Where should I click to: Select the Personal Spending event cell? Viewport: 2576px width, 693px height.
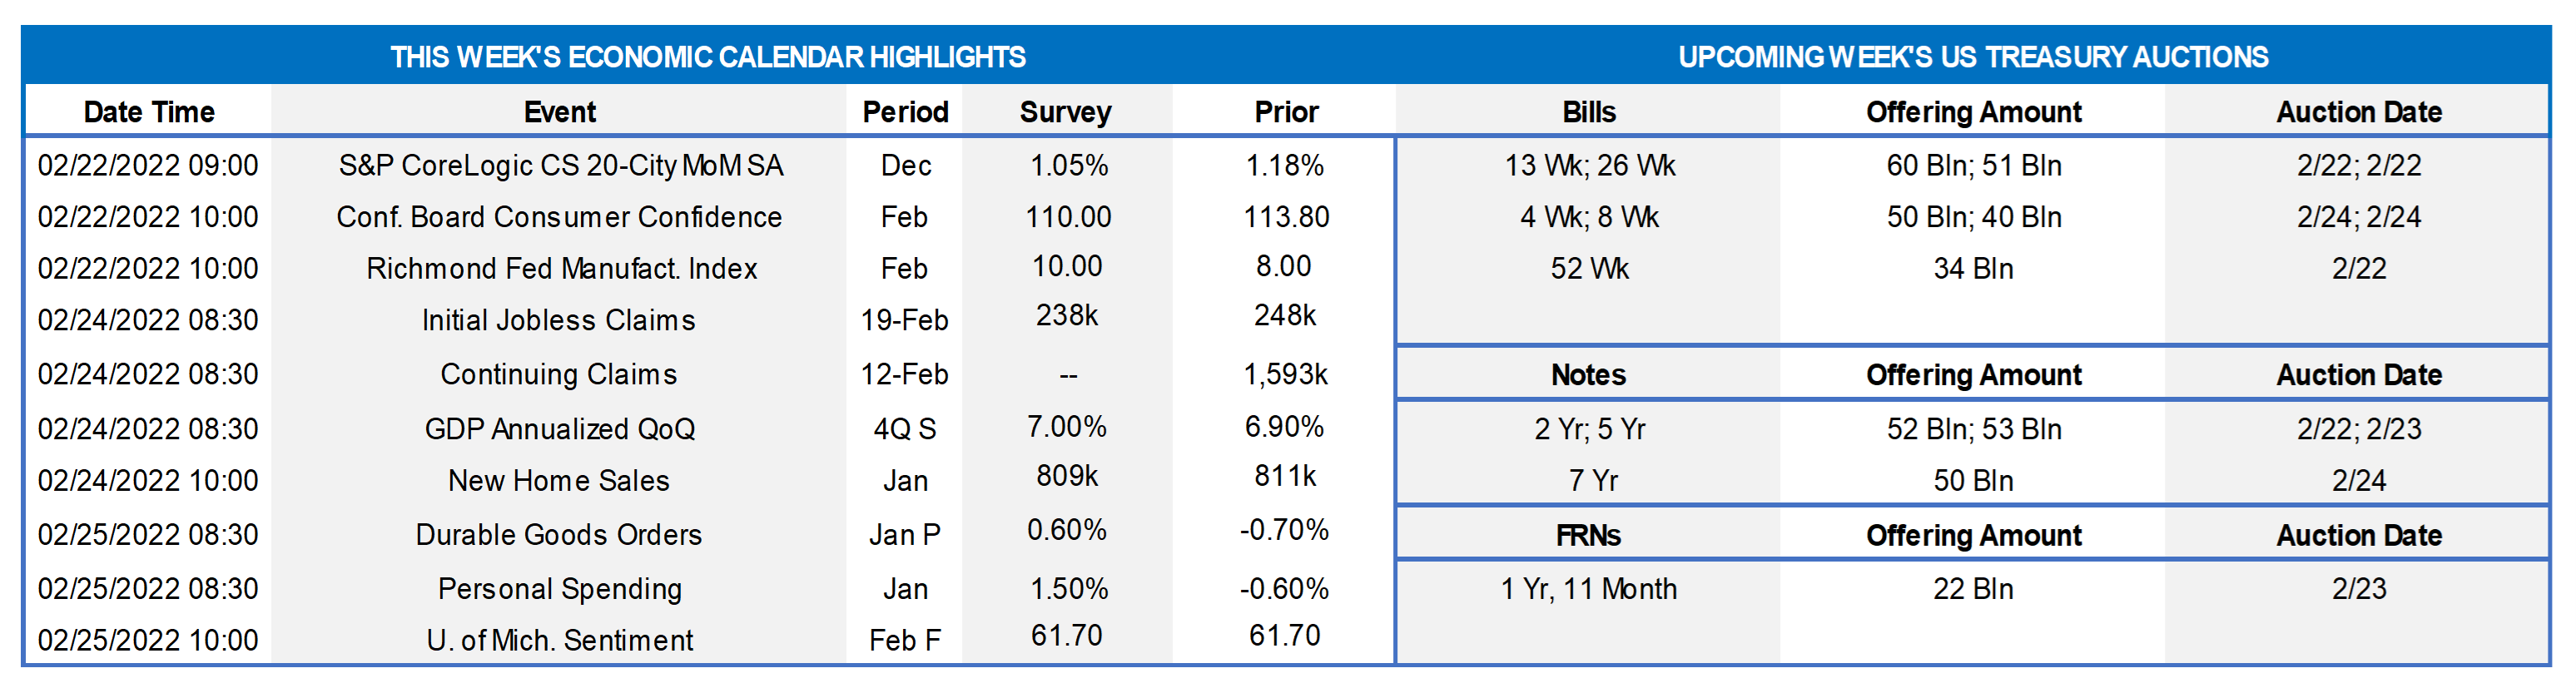(x=559, y=589)
